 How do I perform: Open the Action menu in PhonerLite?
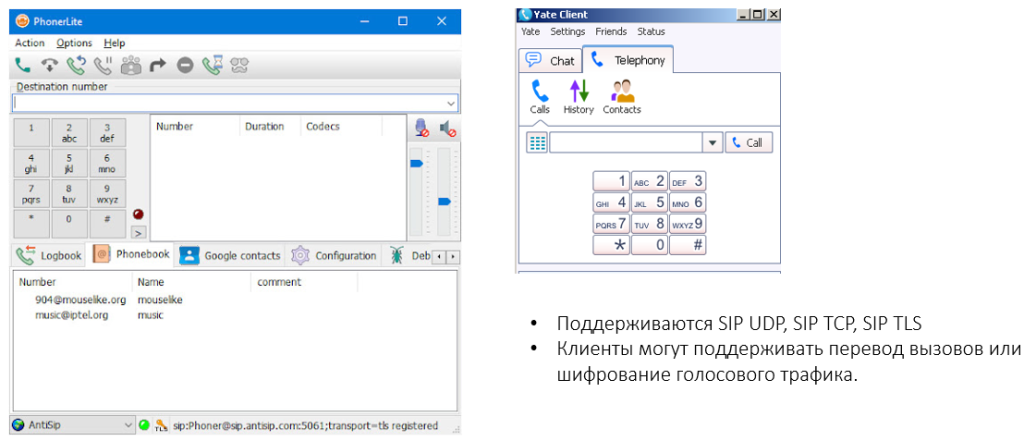pyautogui.click(x=30, y=43)
